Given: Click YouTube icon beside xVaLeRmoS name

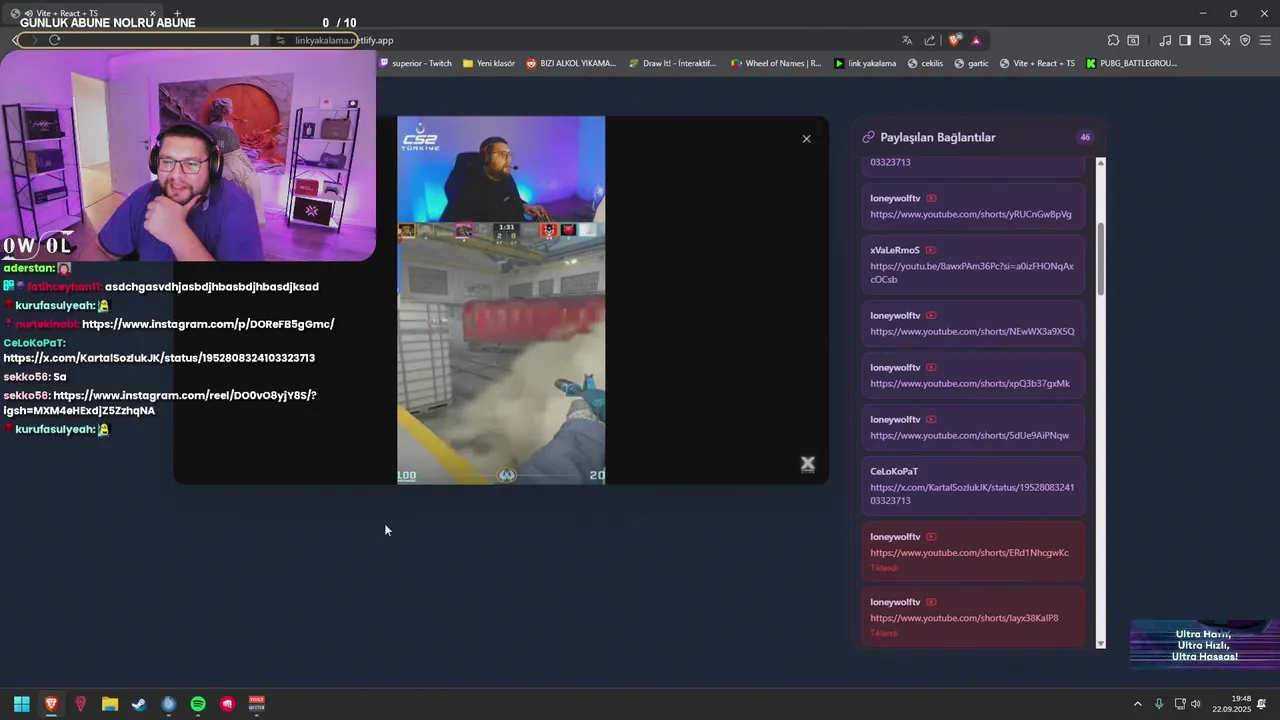Looking at the screenshot, I should [930, 250].
